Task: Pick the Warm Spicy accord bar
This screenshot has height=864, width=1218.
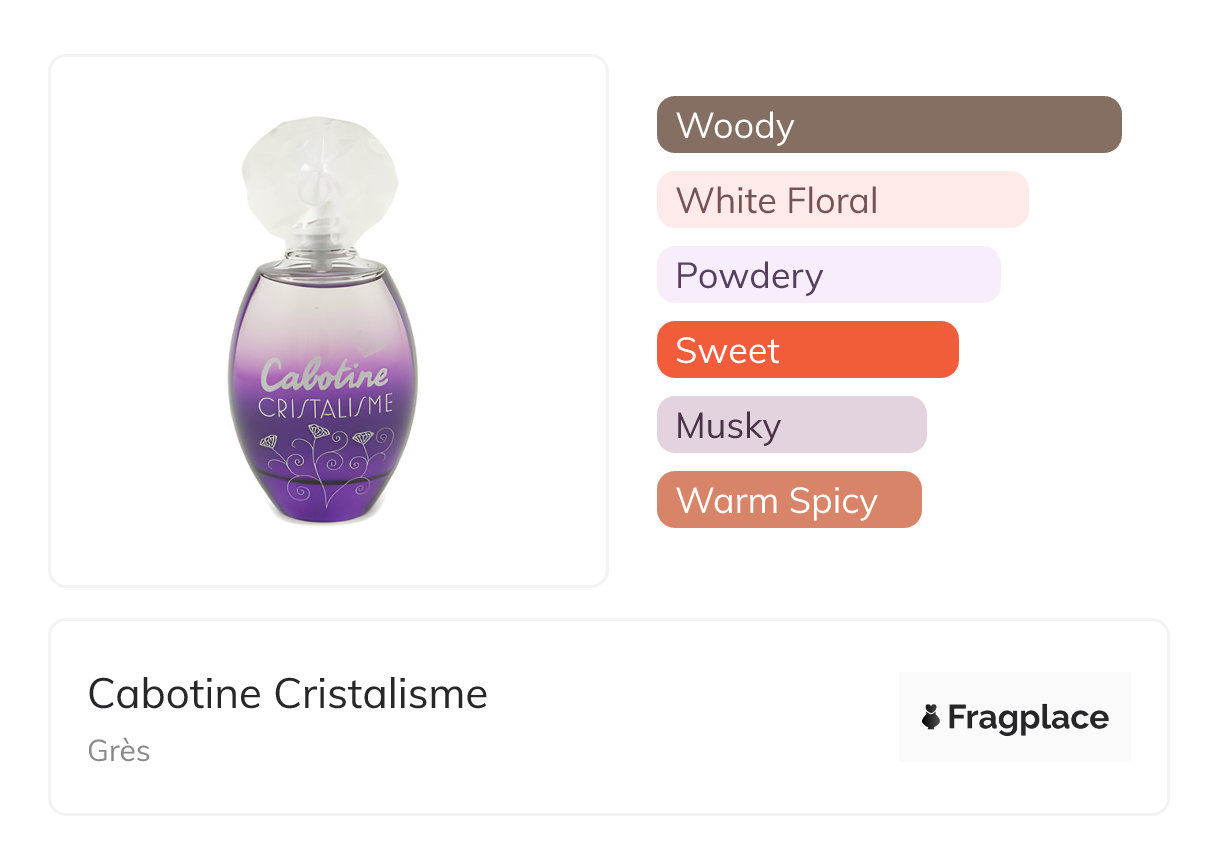Action: pos(788,500)
